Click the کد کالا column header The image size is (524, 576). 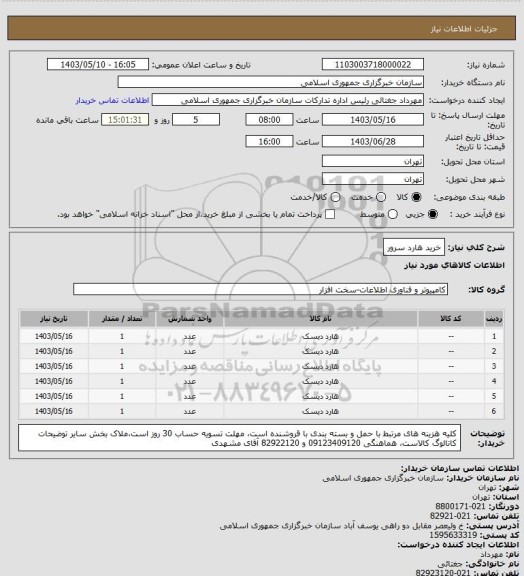tap(451, 318)
